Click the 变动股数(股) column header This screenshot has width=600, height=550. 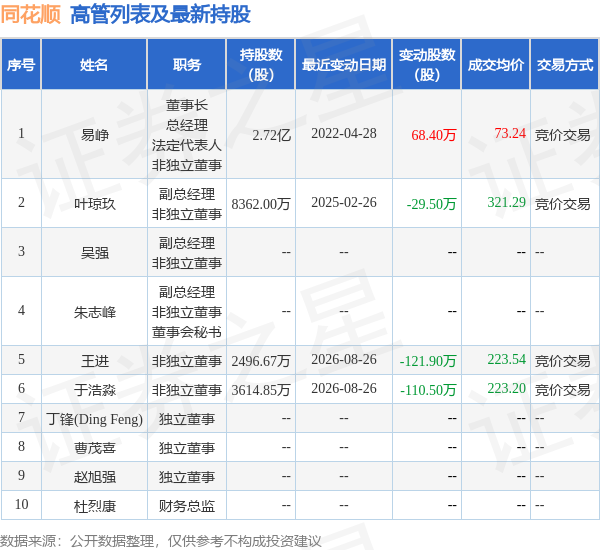(x=427, y=64)
